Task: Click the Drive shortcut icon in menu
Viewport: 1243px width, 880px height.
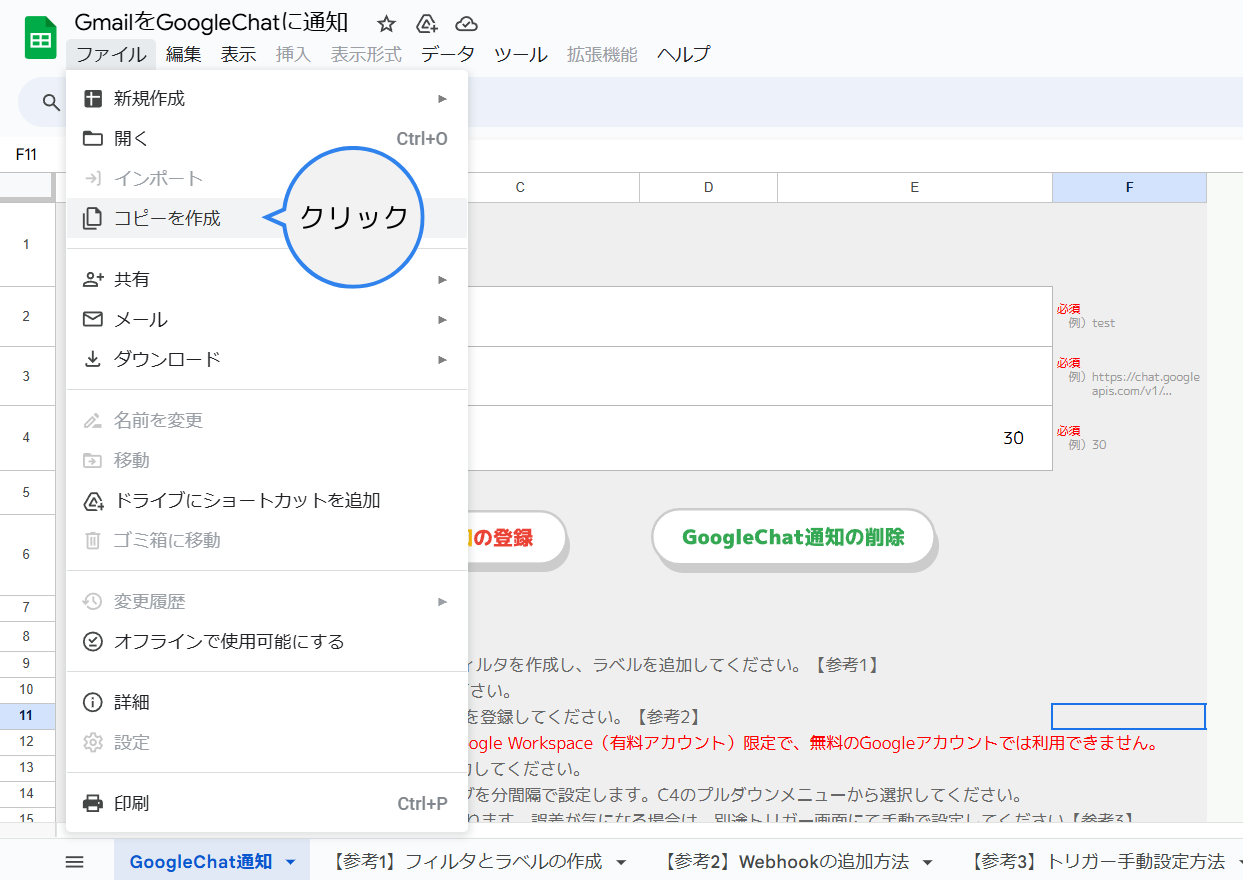Action: pyautogui.click(x=93, y=500)
